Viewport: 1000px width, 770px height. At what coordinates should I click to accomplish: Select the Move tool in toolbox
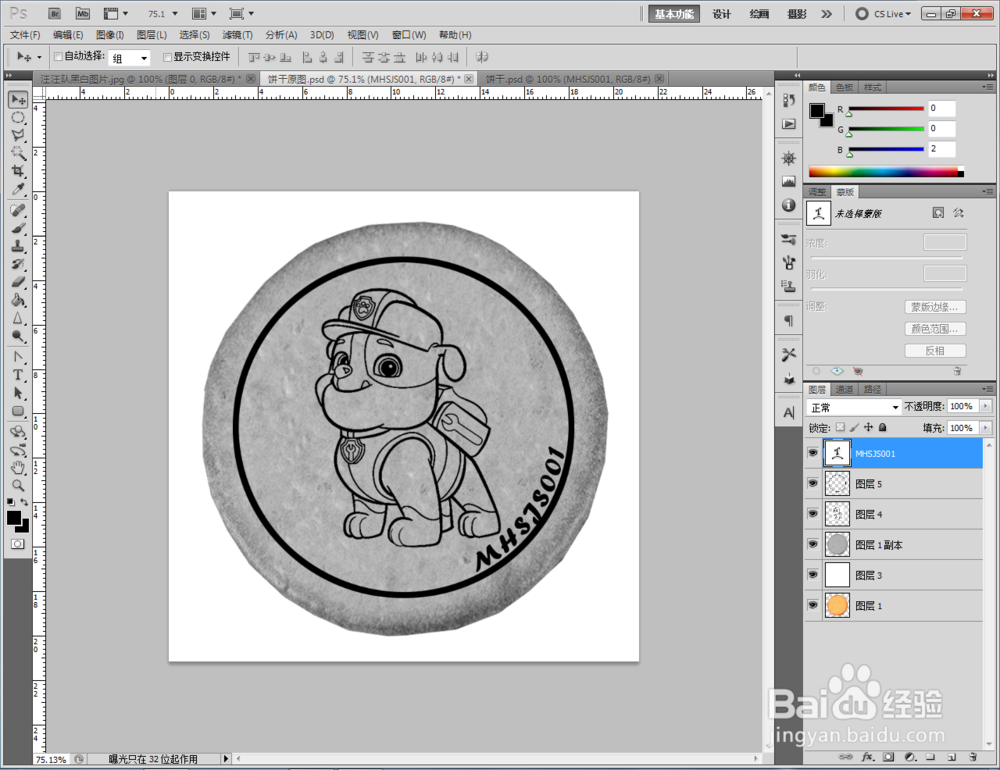click(18, 100)
